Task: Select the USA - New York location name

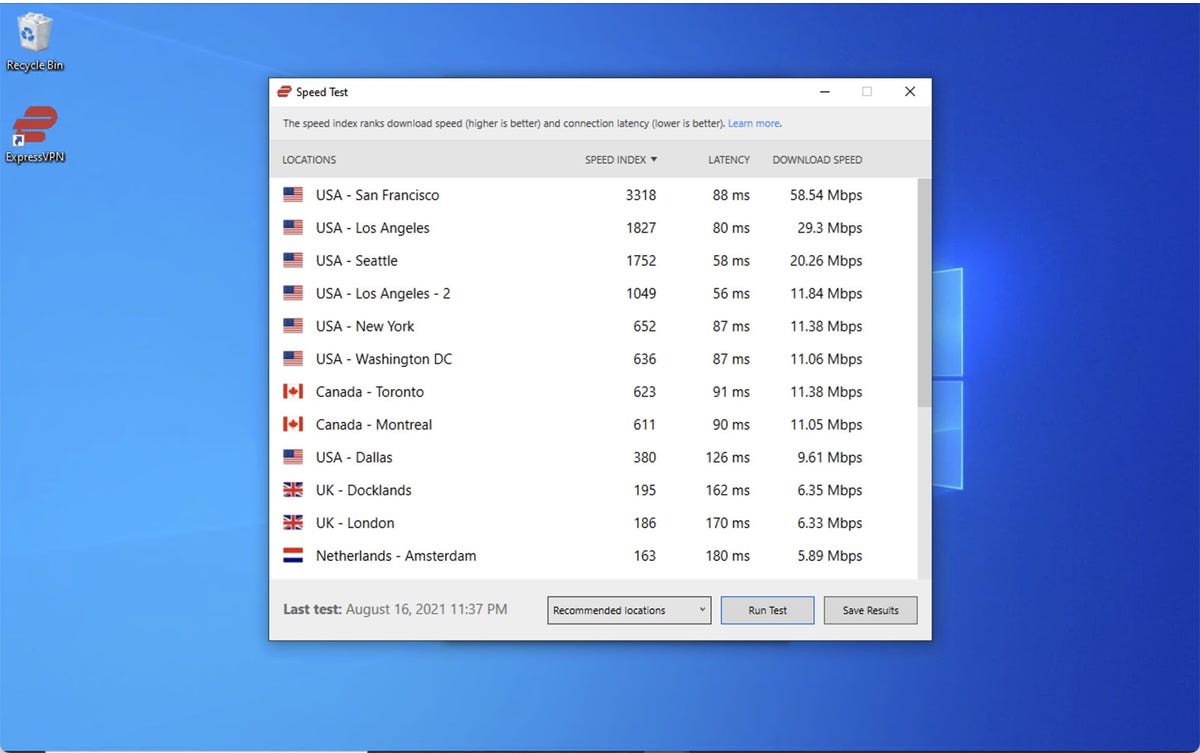Action: [x=365, y=326]
